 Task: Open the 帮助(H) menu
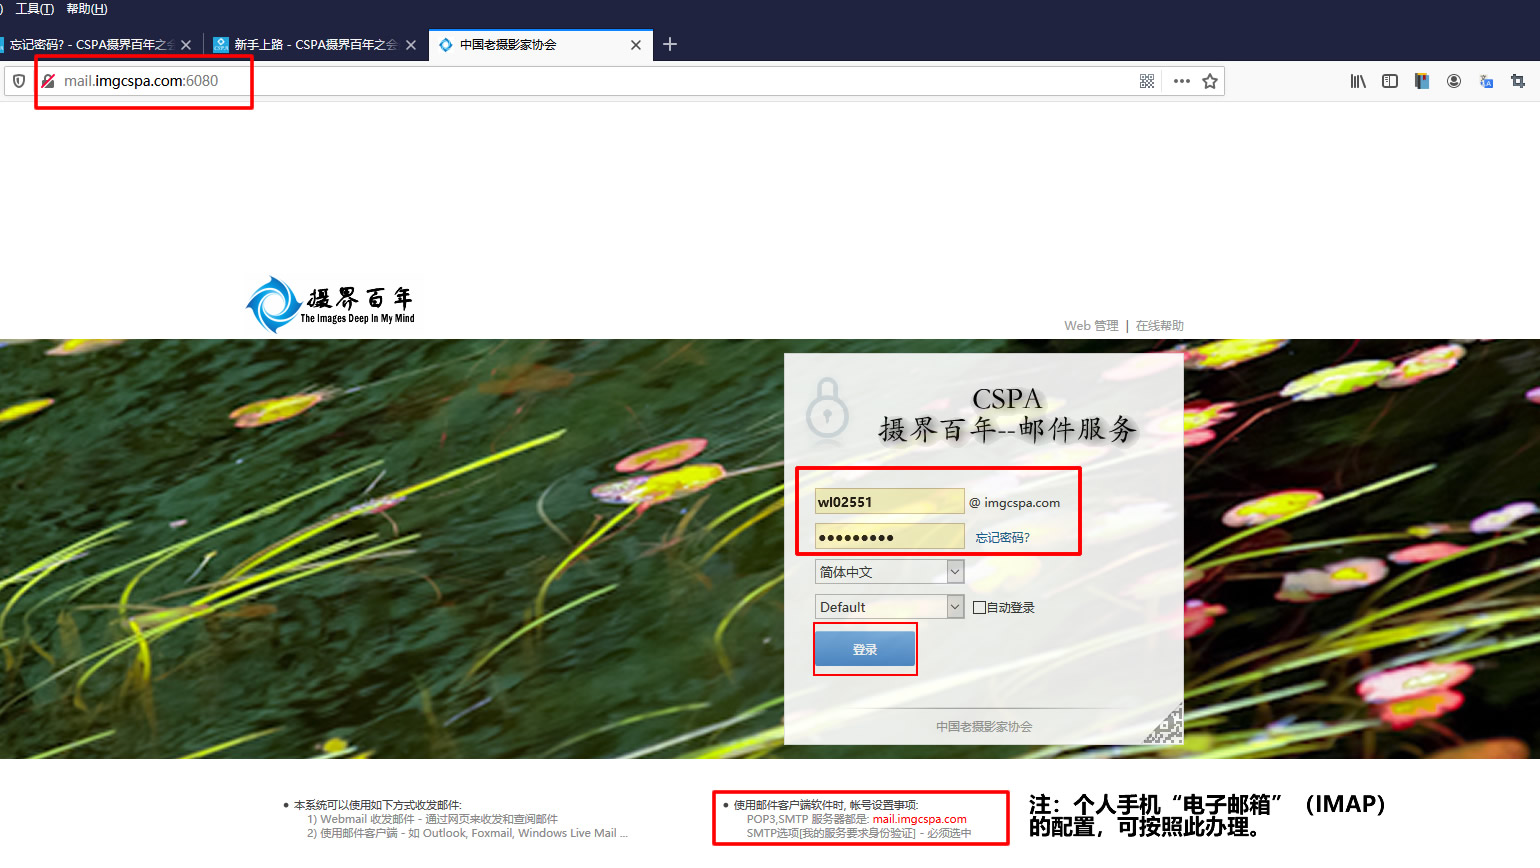(x=87, y=9)
